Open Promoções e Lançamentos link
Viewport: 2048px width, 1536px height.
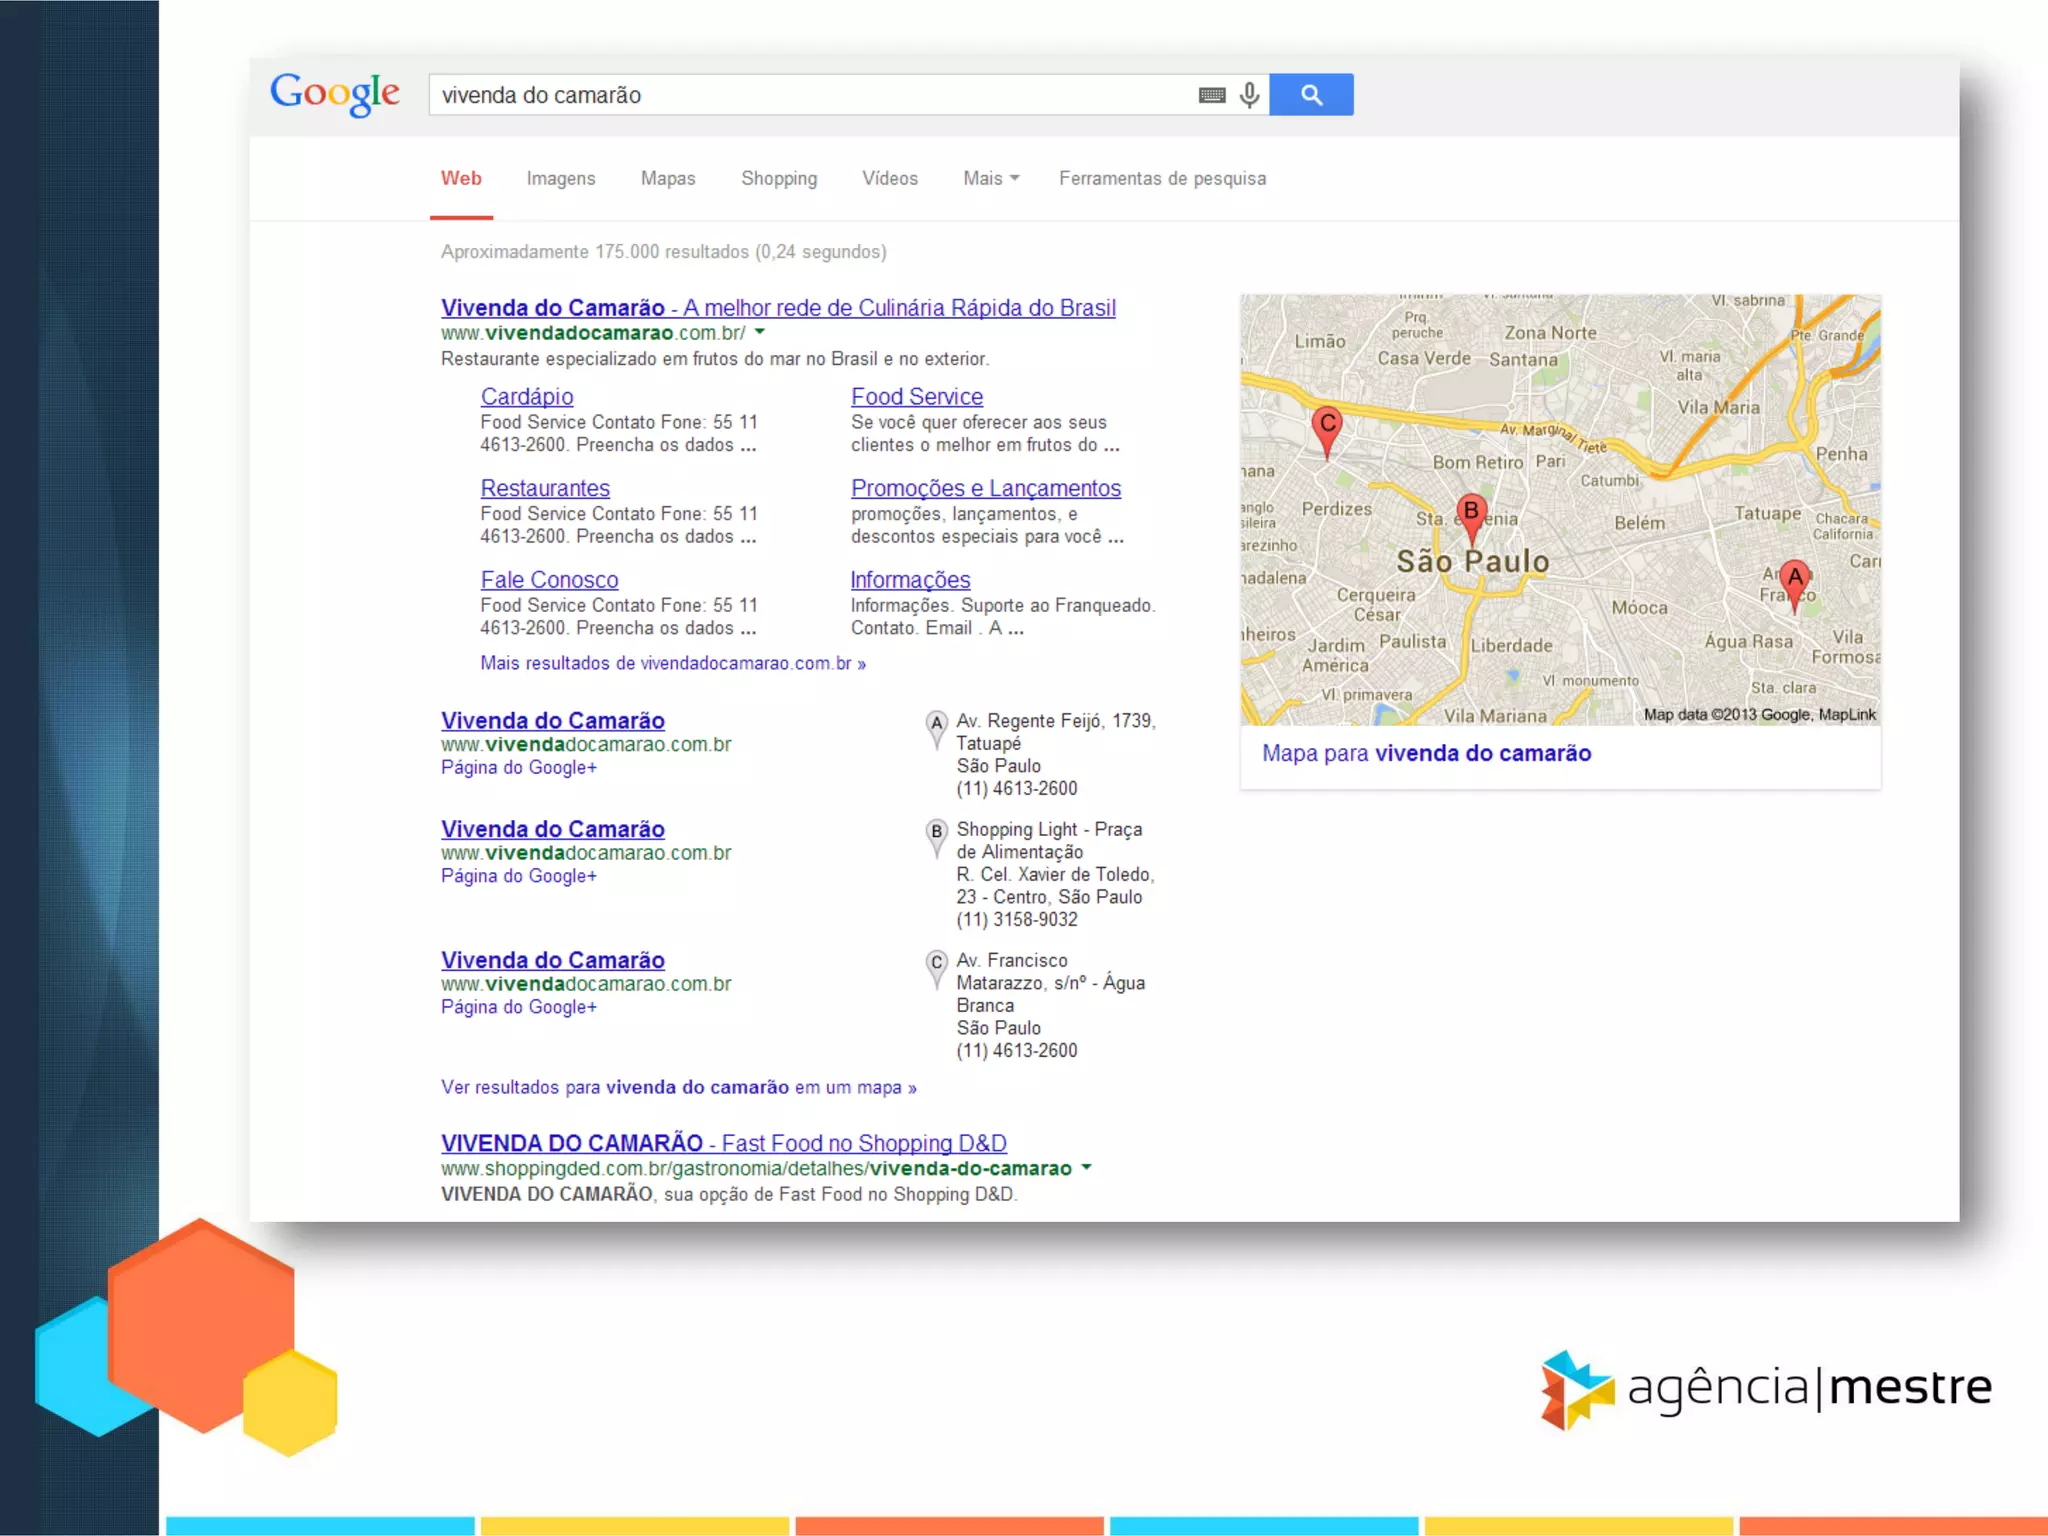point(985,489)
